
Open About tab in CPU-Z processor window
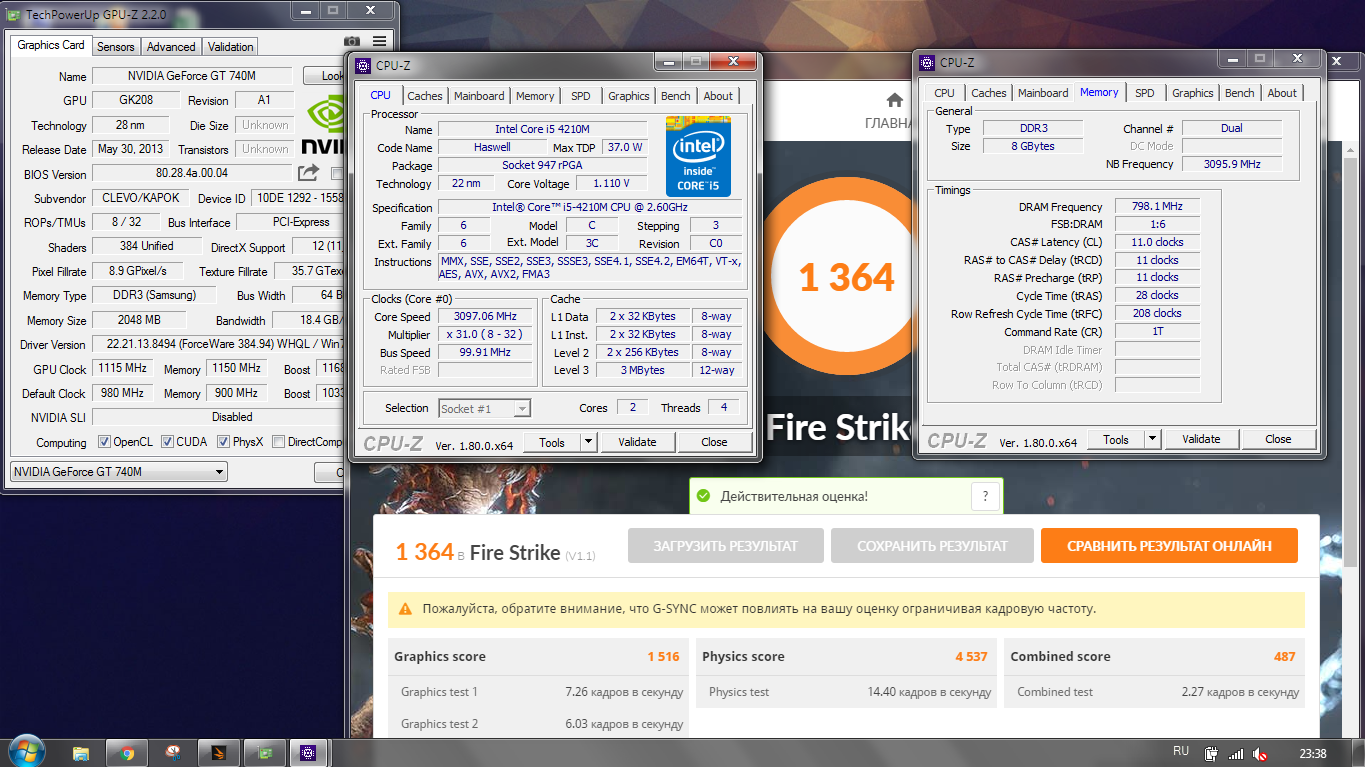(718, 96)
